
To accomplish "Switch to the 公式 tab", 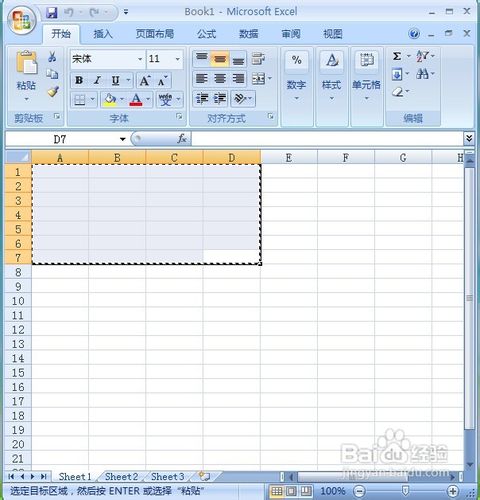I will (206, 34).
